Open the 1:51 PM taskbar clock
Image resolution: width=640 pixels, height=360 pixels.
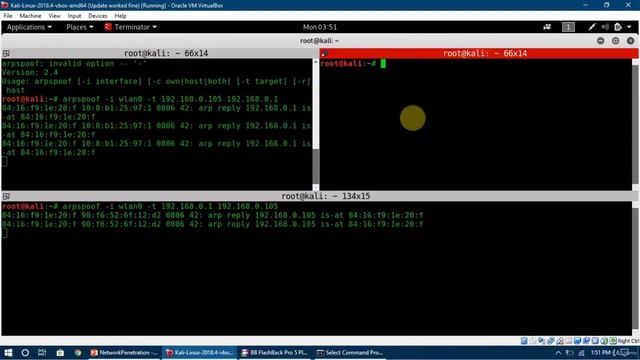pos(601,353)
